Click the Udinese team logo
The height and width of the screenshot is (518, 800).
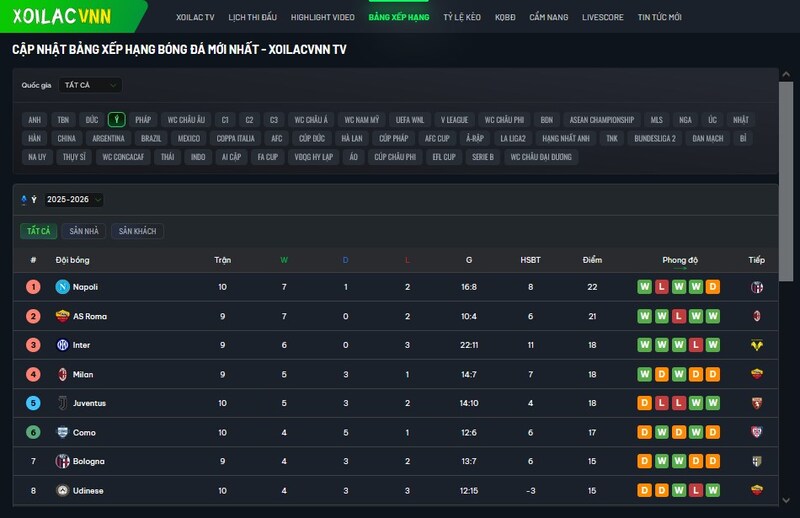point(62,490)
